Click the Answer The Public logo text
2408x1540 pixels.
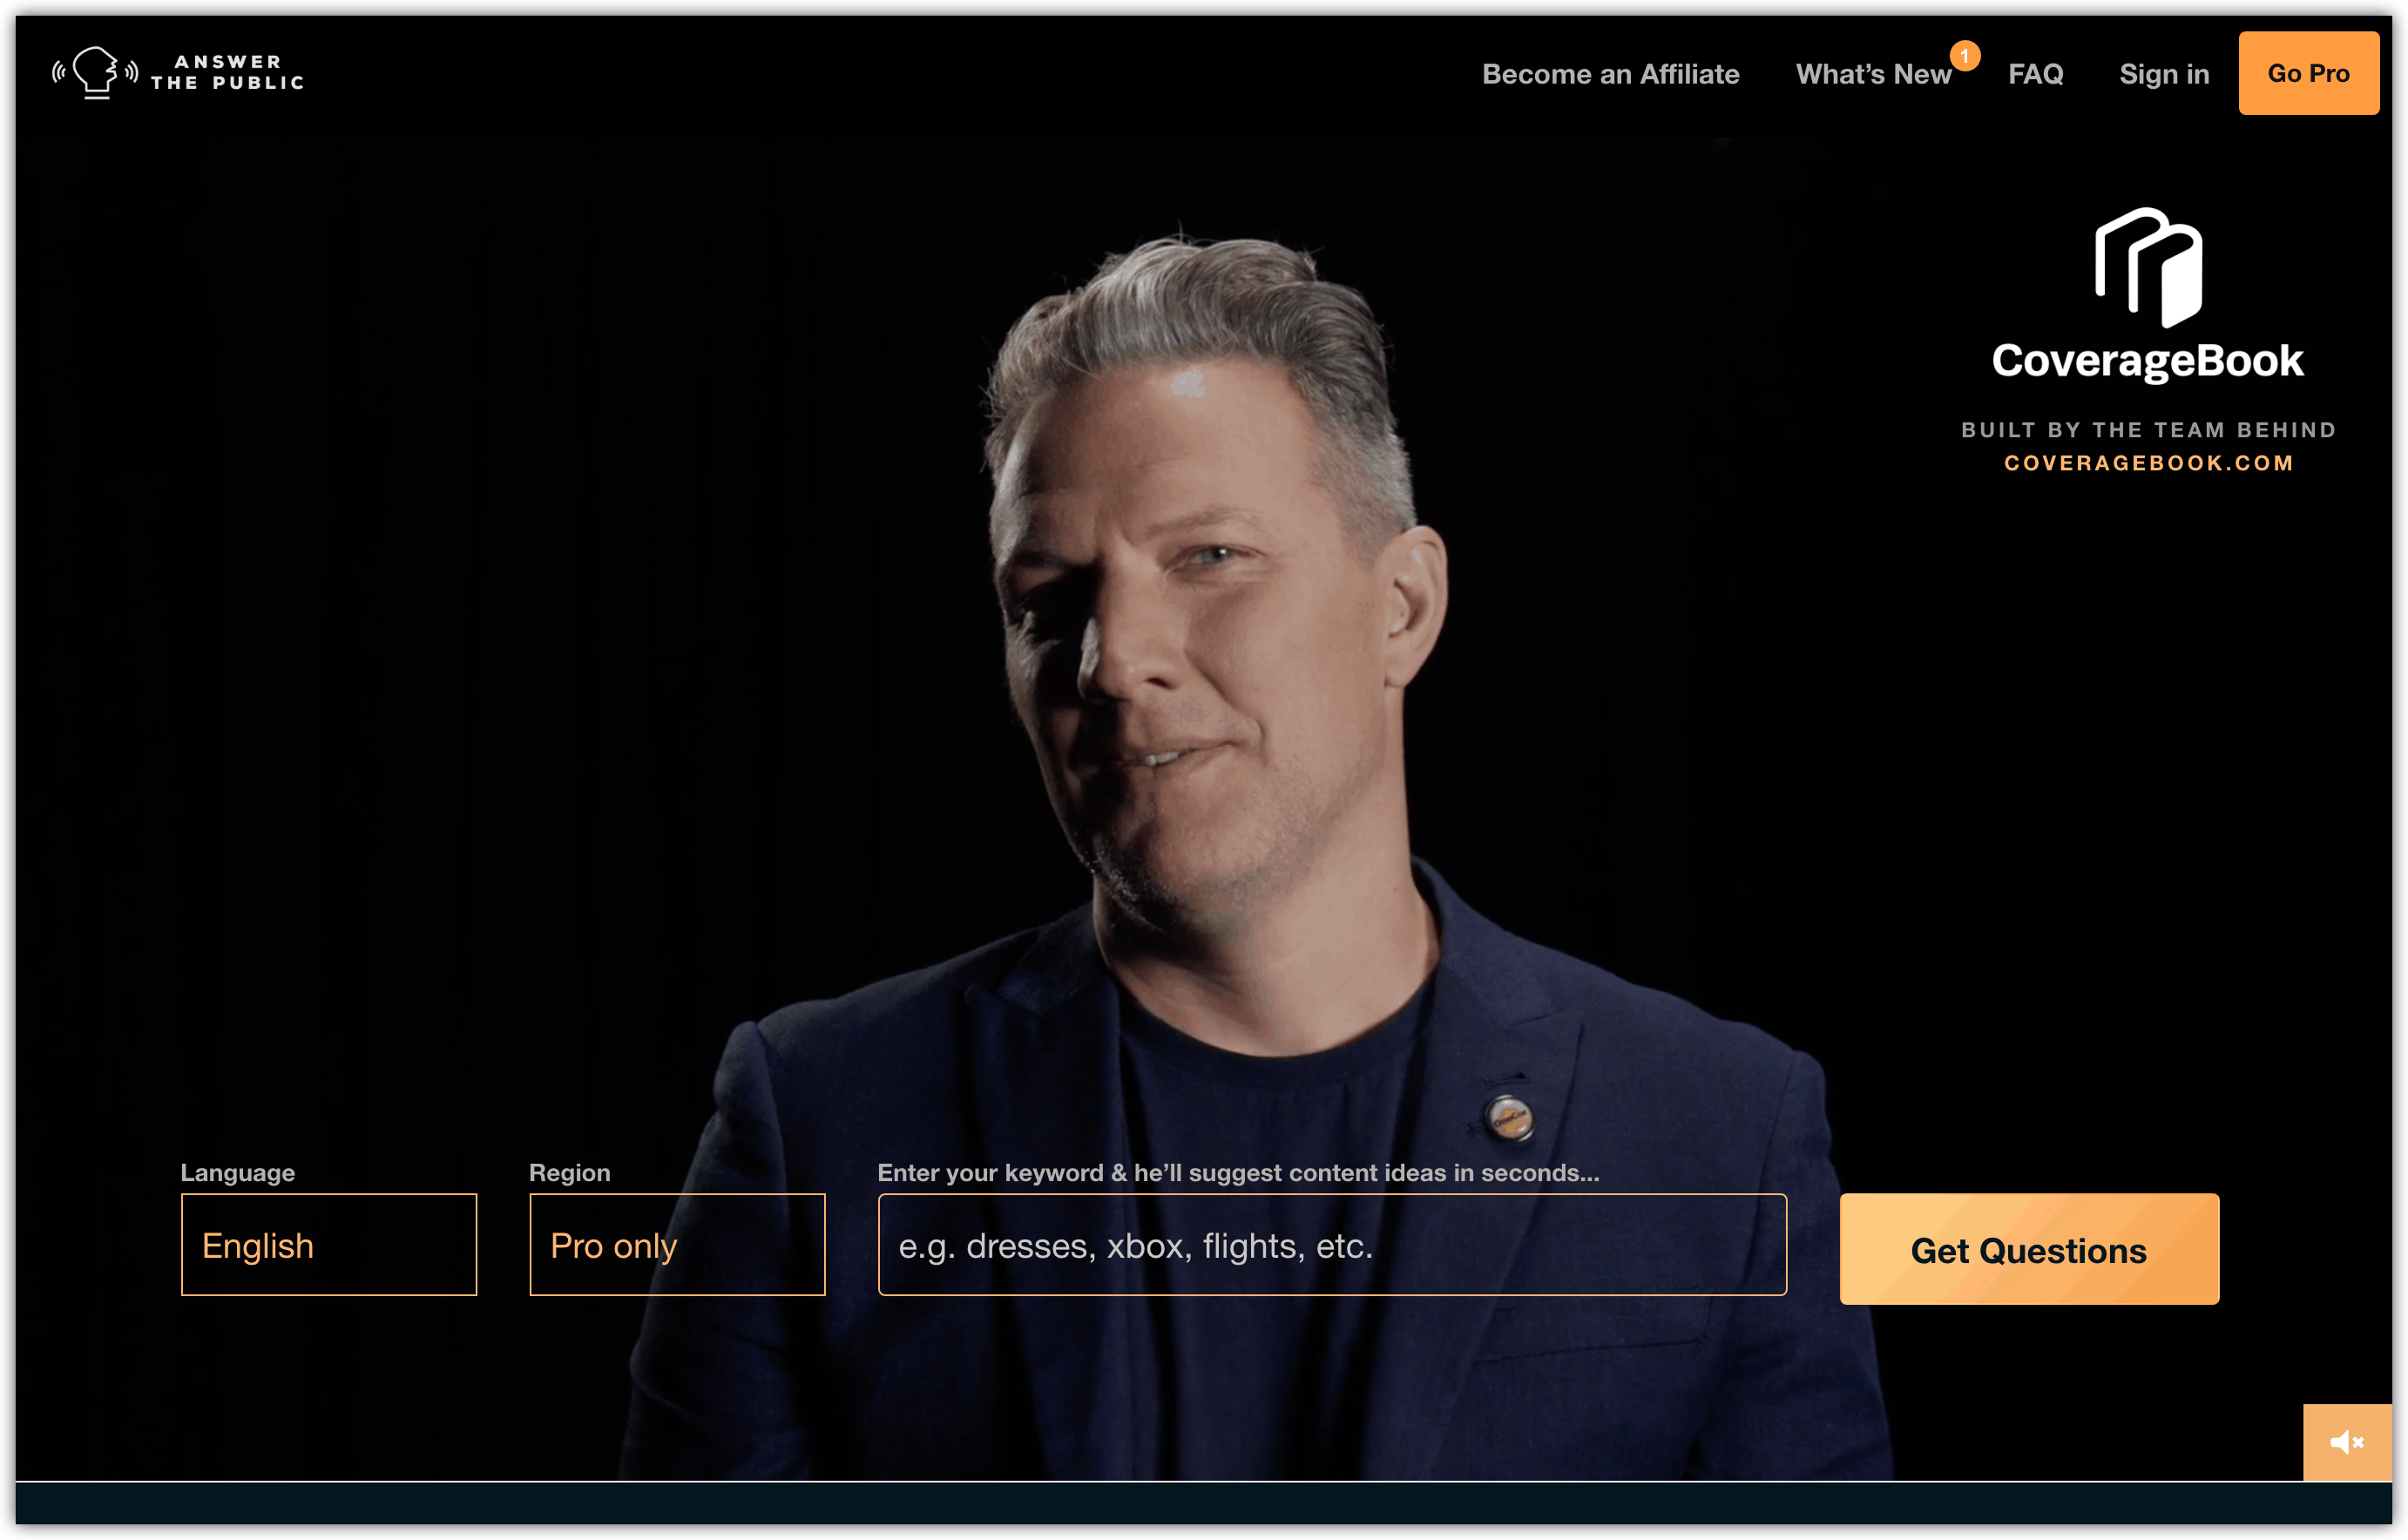228,73
